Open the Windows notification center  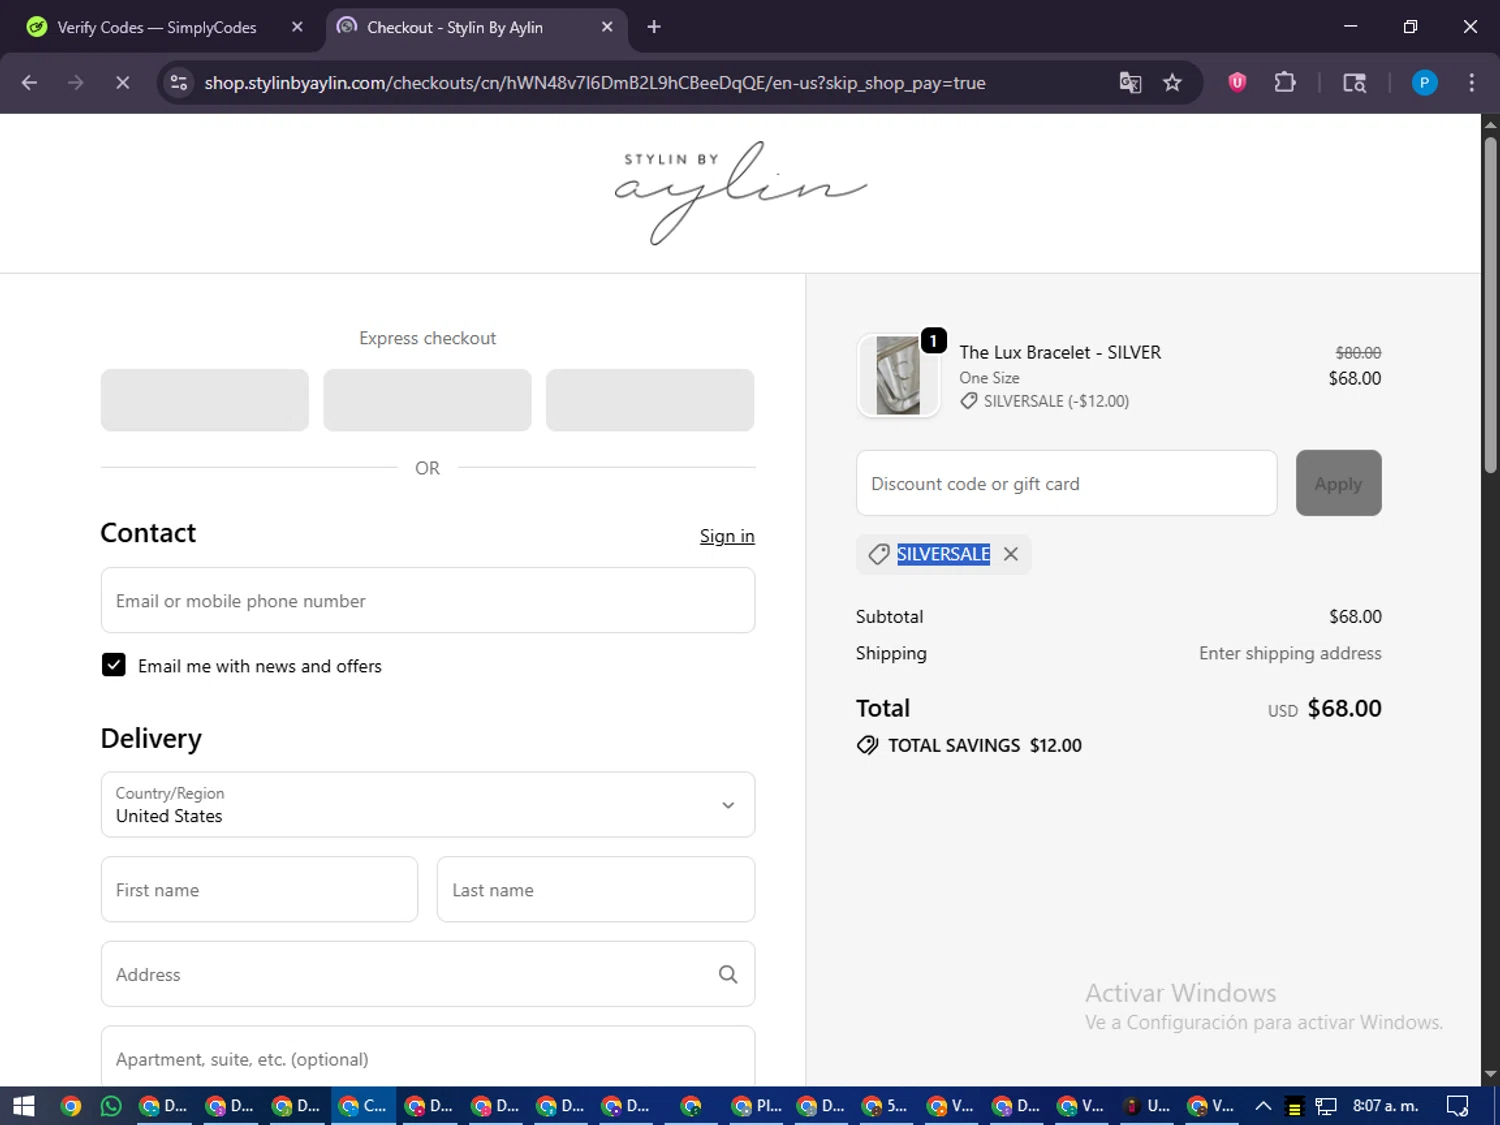(x=1458, y=1106)
